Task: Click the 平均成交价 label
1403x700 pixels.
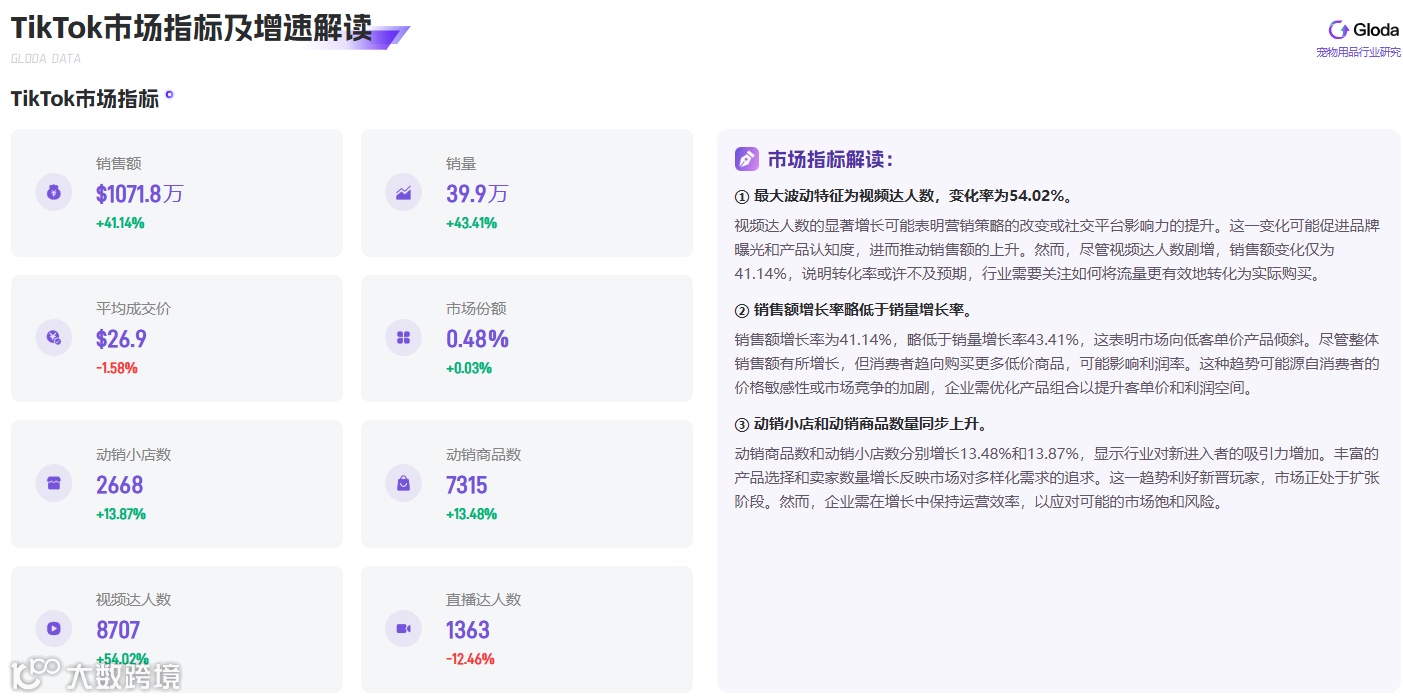Action: pos(134,309)
